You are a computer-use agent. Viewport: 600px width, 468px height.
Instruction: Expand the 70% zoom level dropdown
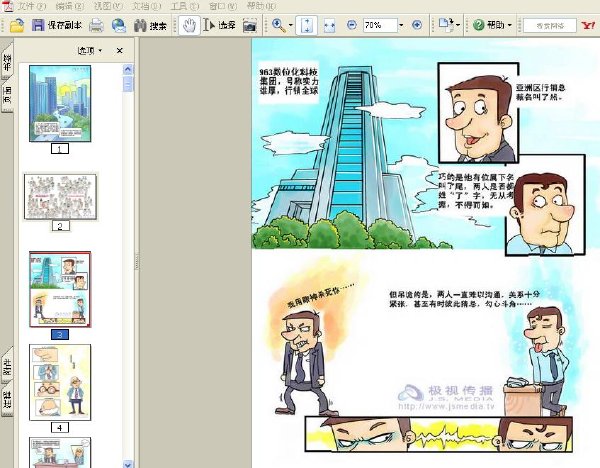tap(401, 25)
